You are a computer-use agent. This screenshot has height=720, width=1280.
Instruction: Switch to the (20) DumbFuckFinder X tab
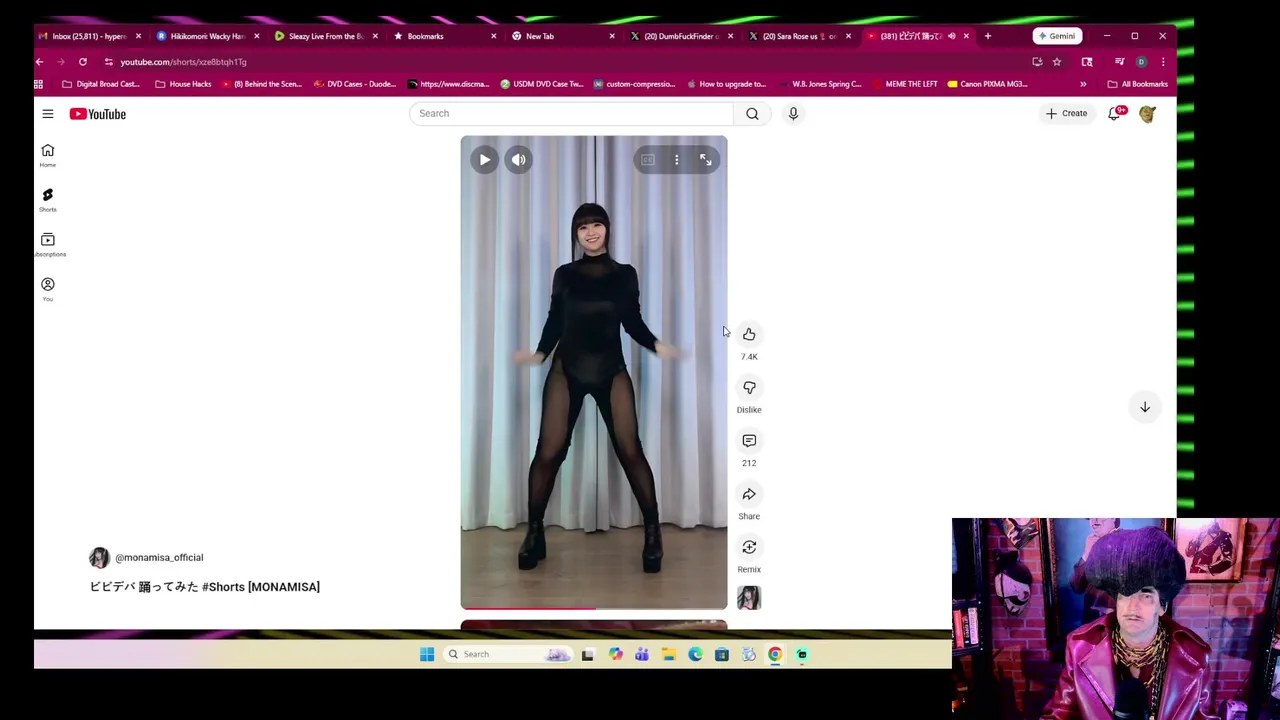click(681, 36)
